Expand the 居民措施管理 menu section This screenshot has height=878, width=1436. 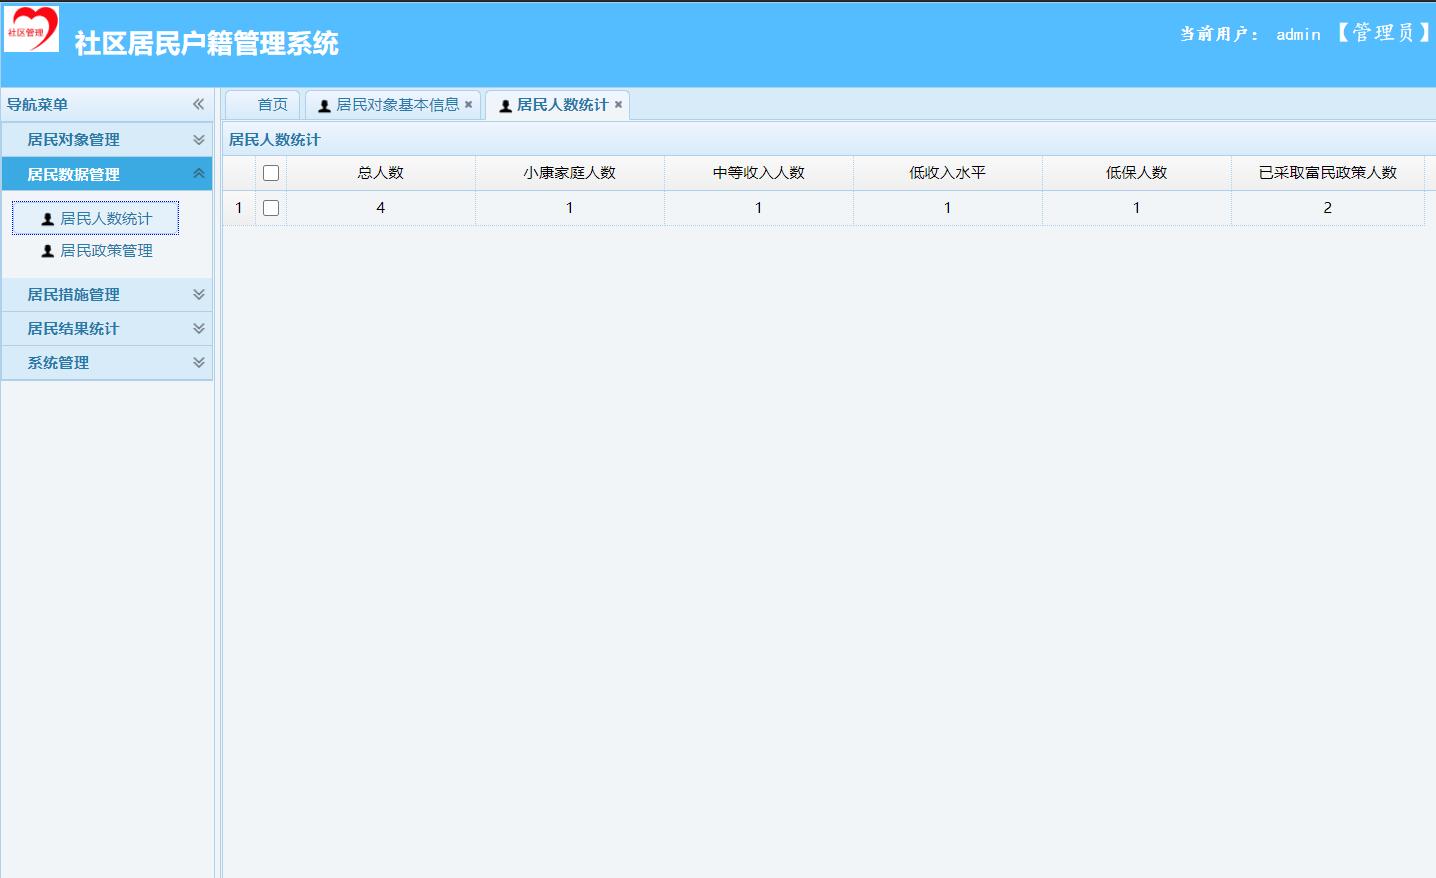pos(107,294)
